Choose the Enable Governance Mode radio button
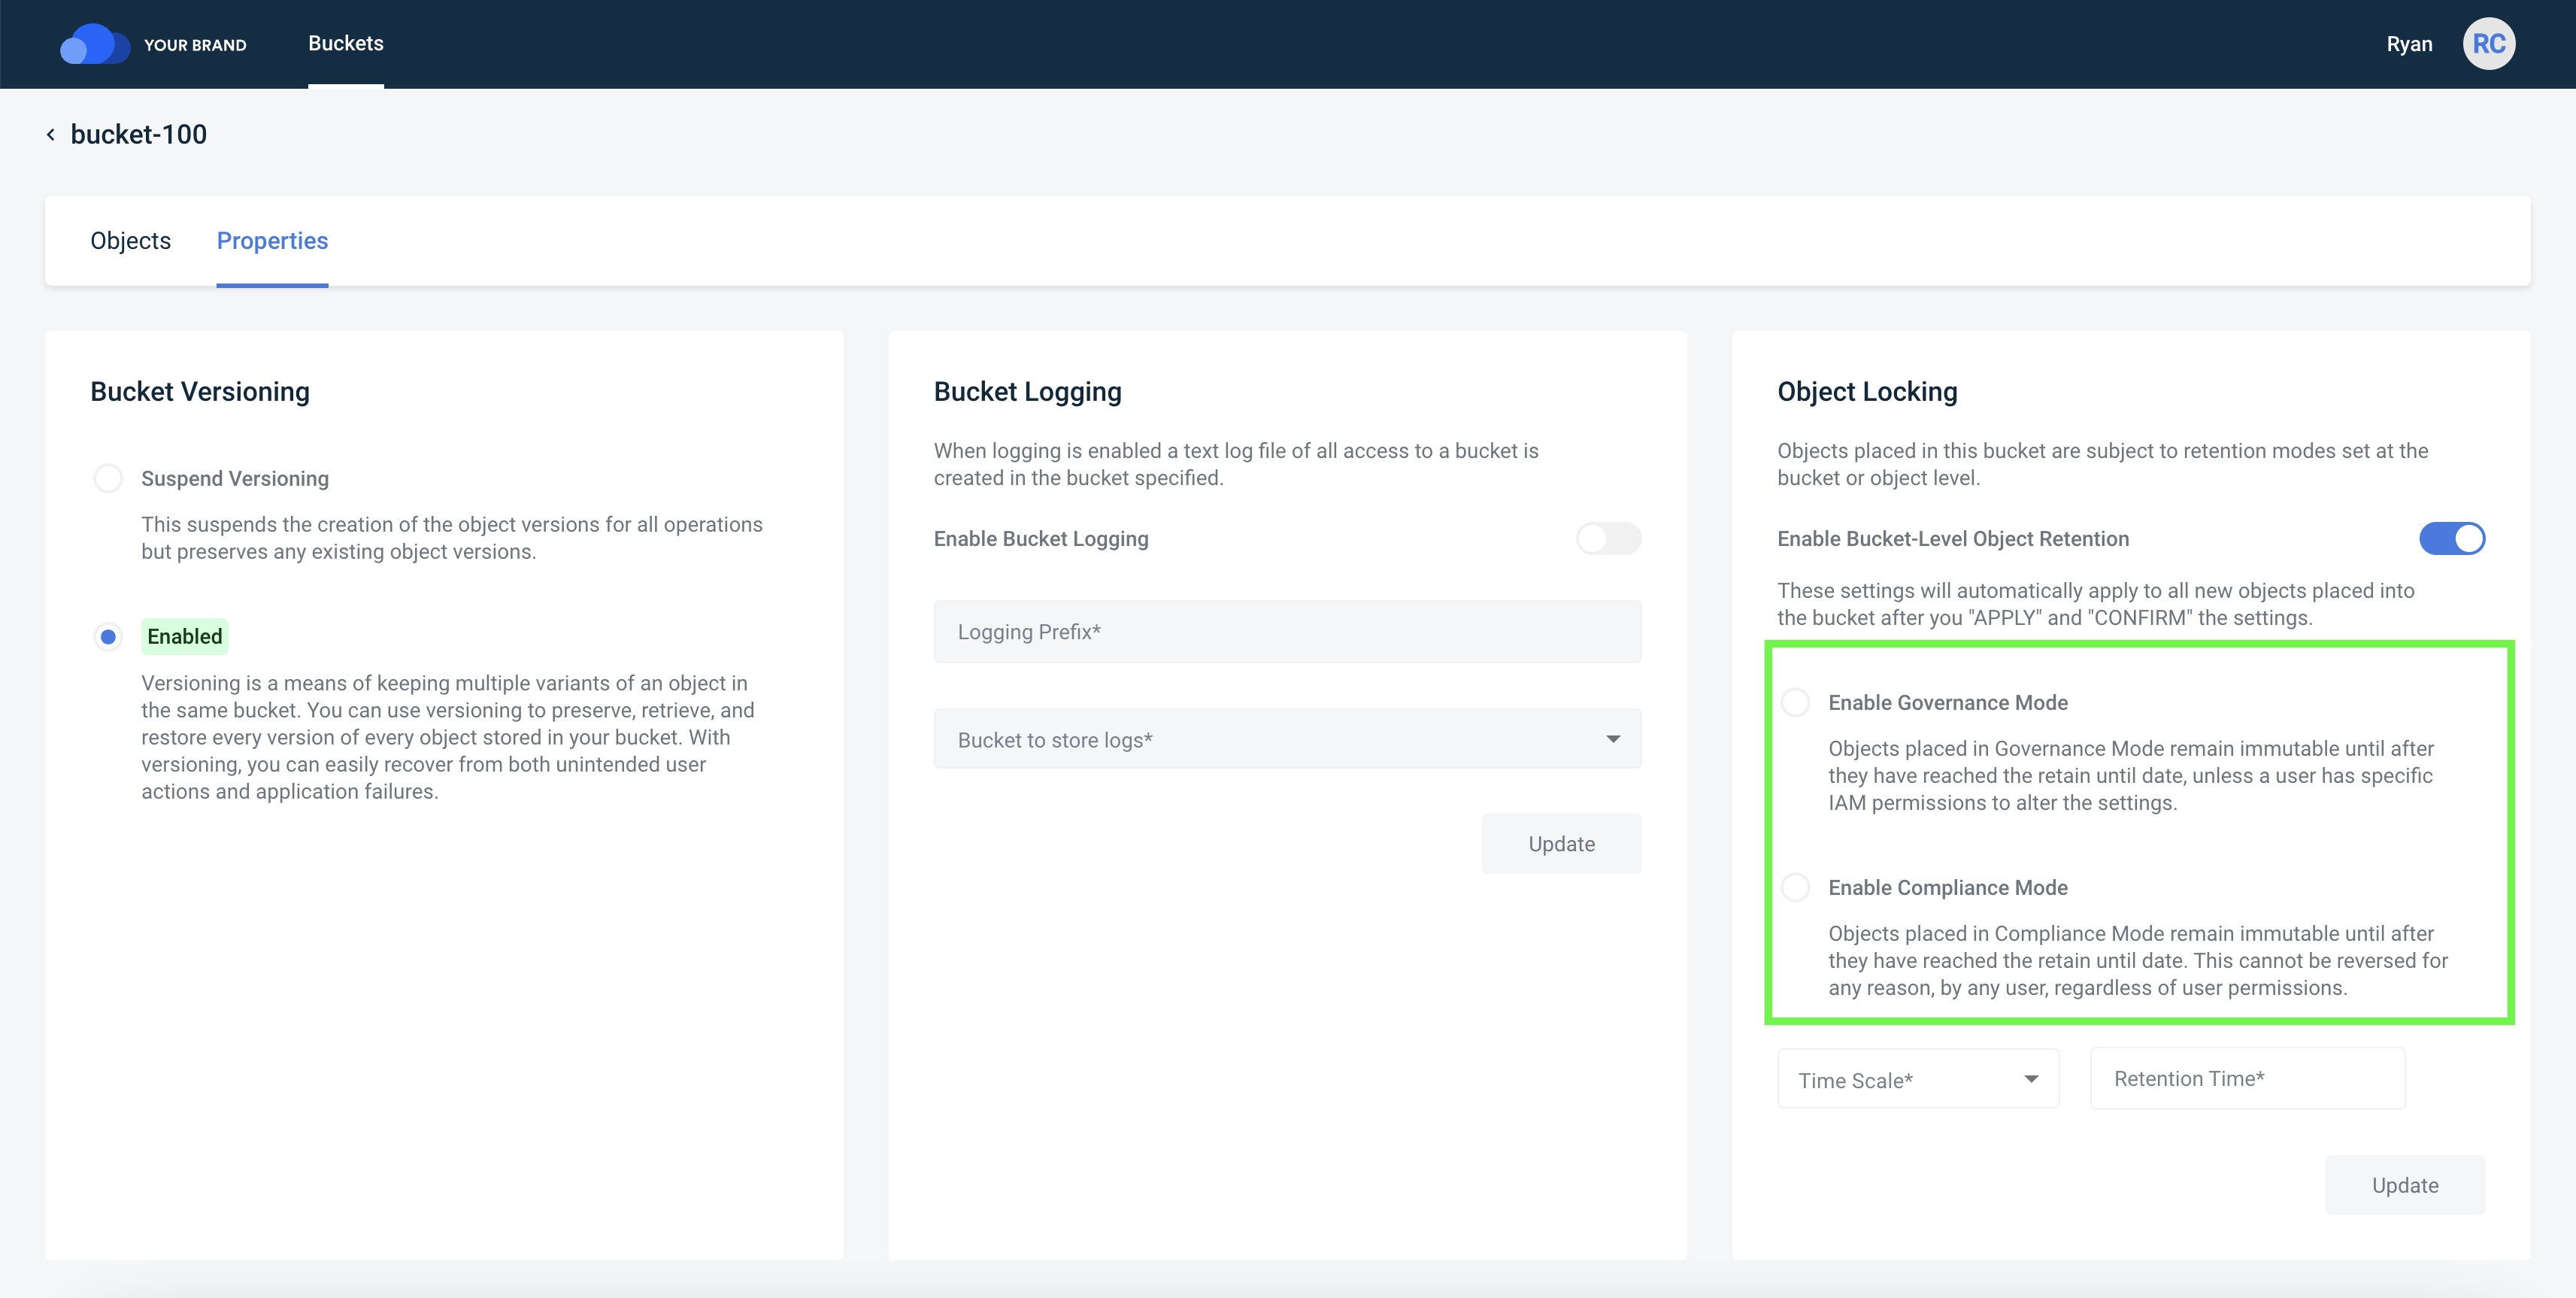The image size is (2576, 1298). (x=1796, y=702)
